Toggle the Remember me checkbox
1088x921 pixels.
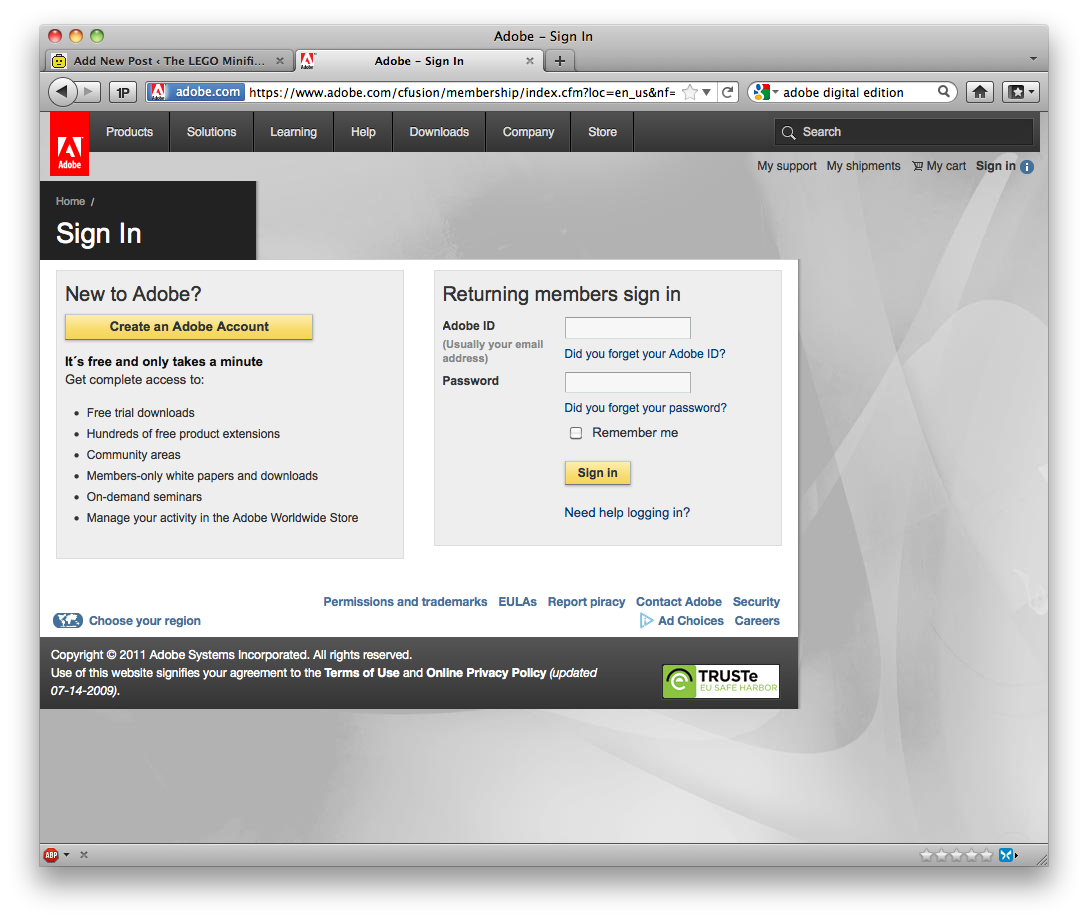[576, 433]
